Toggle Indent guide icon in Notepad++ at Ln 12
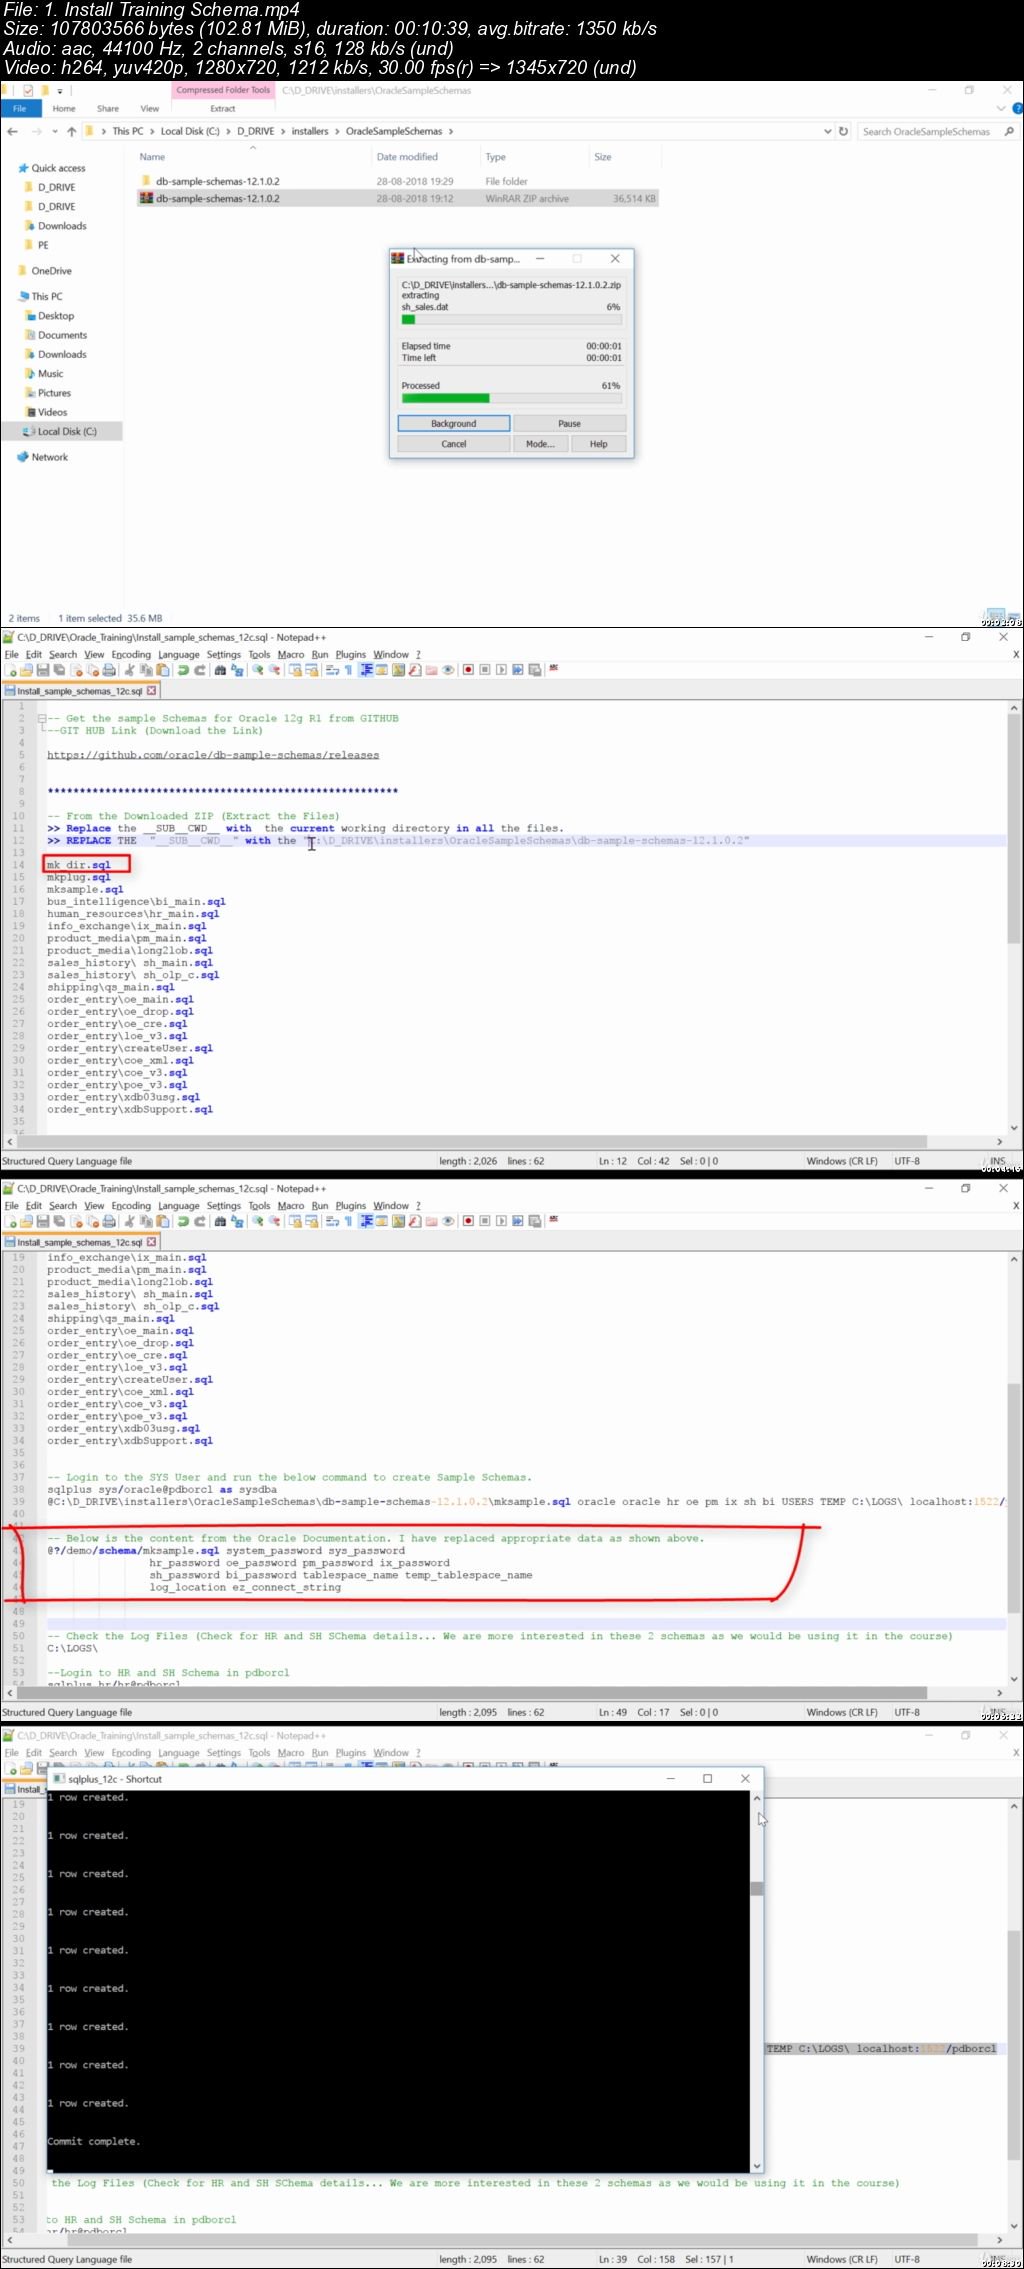1024x2269 pixels. [366, 670]
